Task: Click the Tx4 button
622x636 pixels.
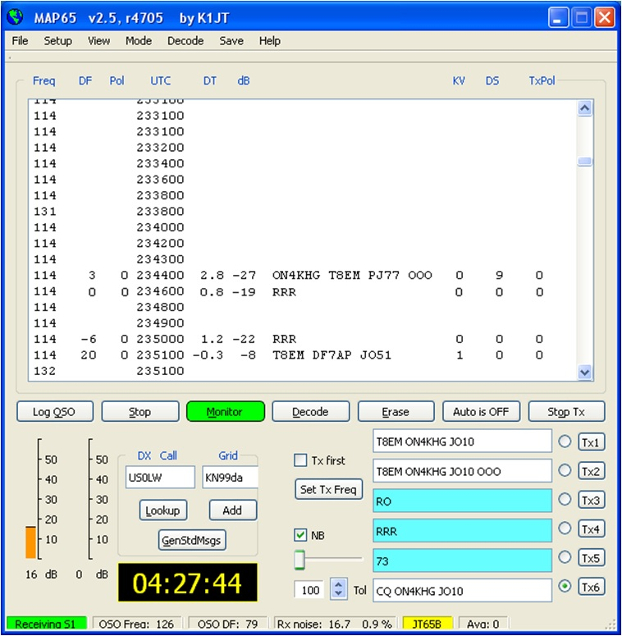Action: (591, 529)
